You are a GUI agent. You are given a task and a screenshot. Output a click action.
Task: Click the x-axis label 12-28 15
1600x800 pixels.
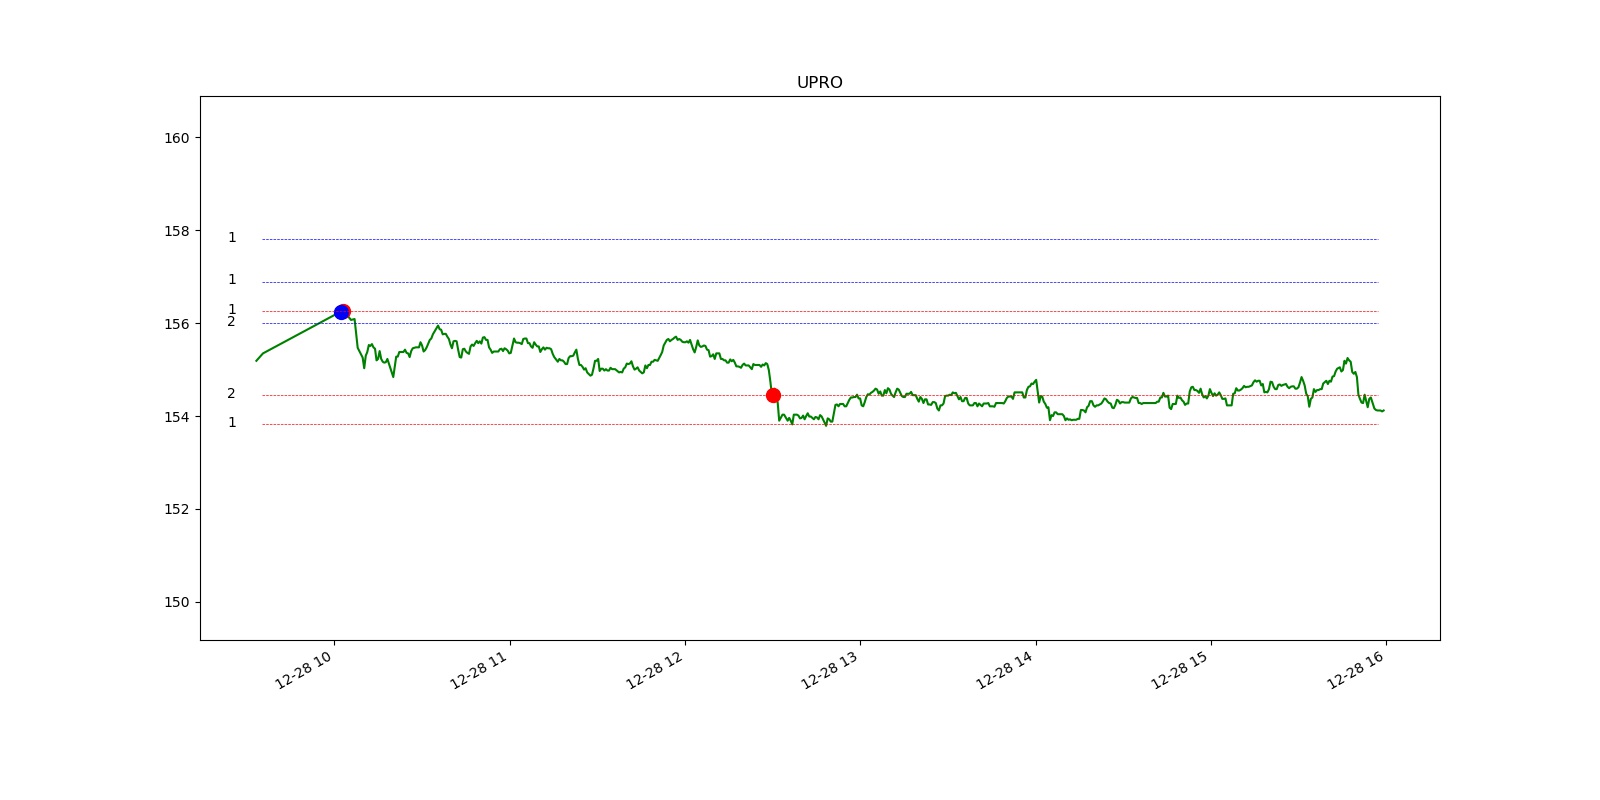(x=1180, y=669)
